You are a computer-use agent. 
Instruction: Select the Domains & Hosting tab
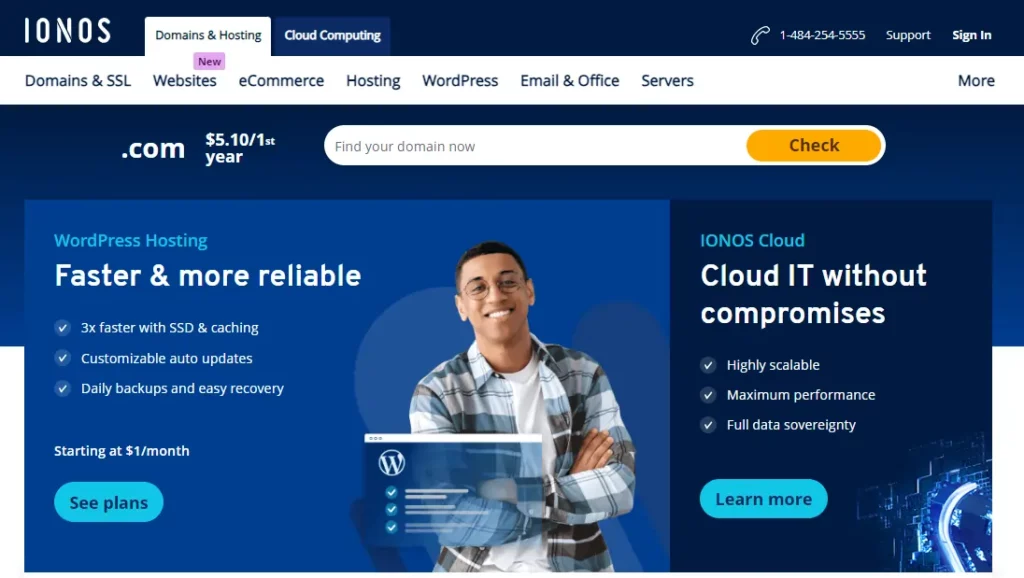tap(207, 35)
